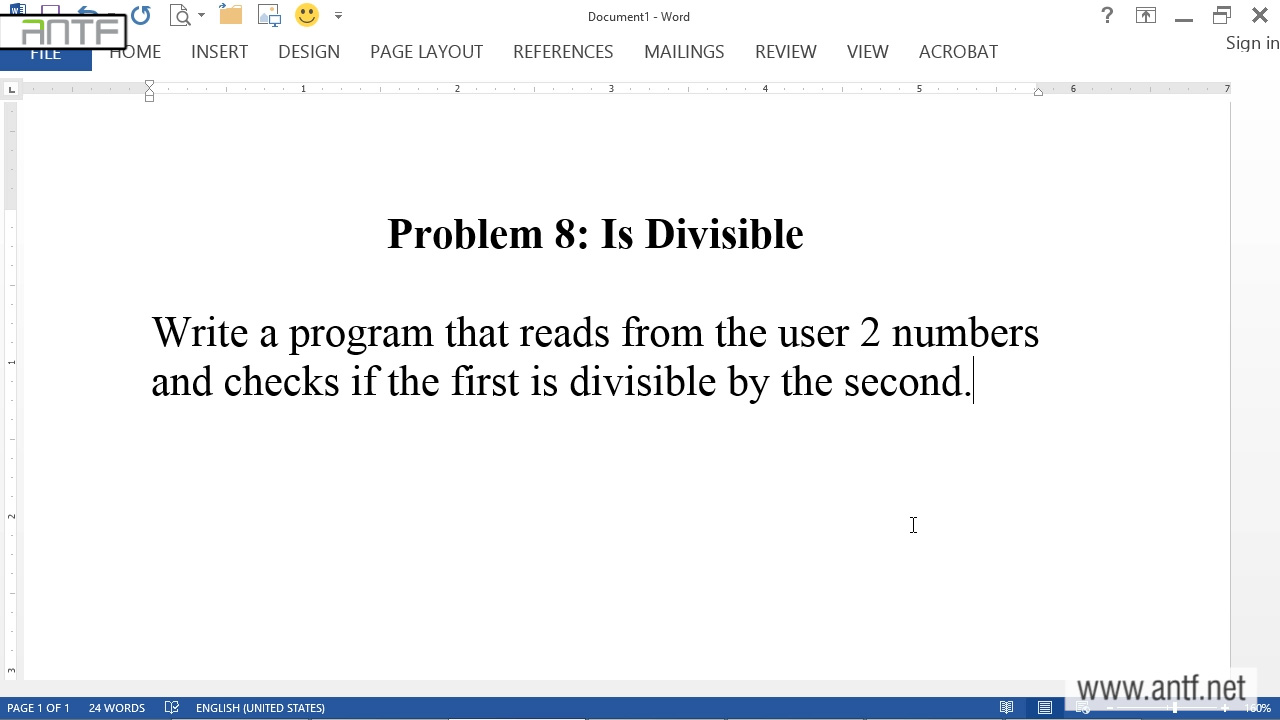Click the 24 WORDS count button

(x=117, y=708)
